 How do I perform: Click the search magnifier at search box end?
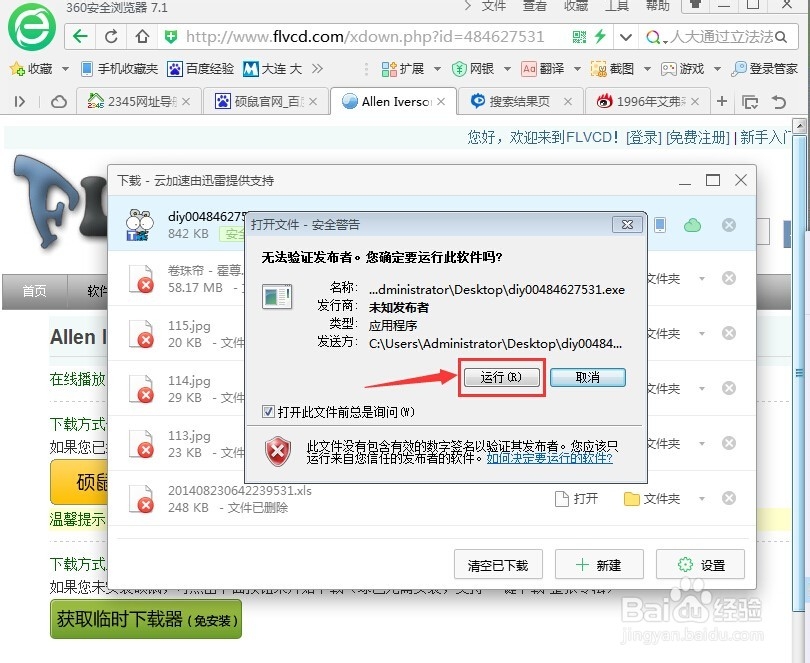(x=781, y=37)
